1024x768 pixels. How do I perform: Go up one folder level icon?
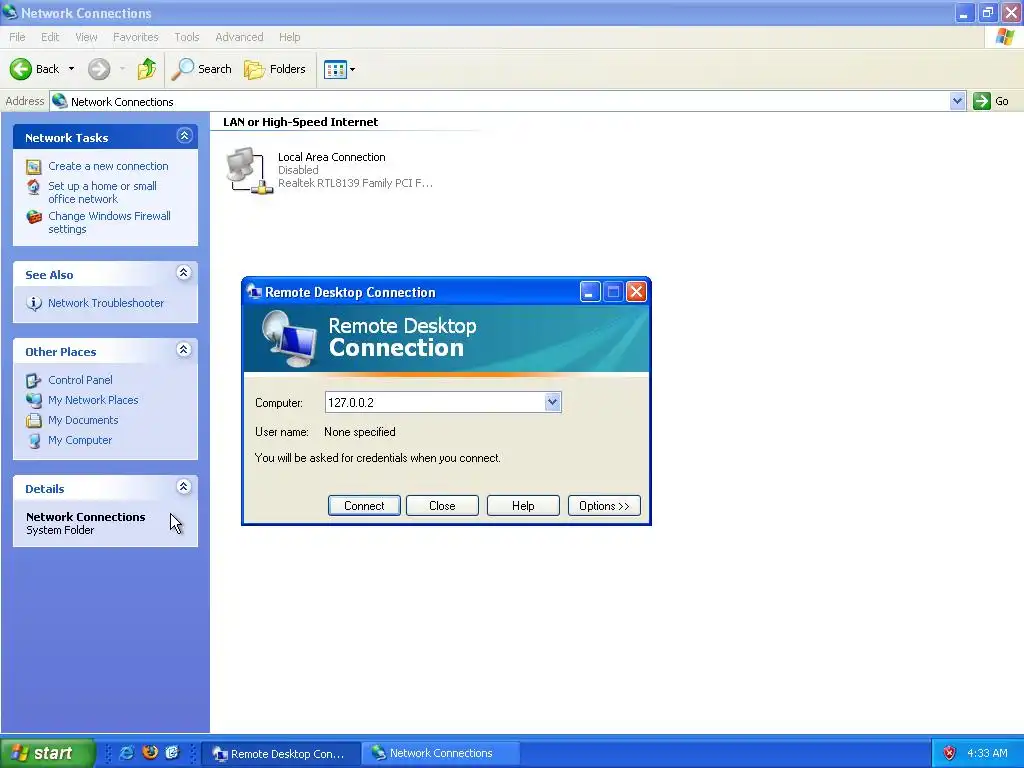click(147, 69)
